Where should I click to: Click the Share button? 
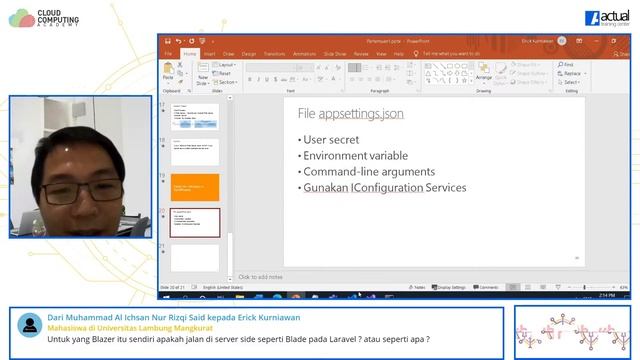click(x=622, y=54)
